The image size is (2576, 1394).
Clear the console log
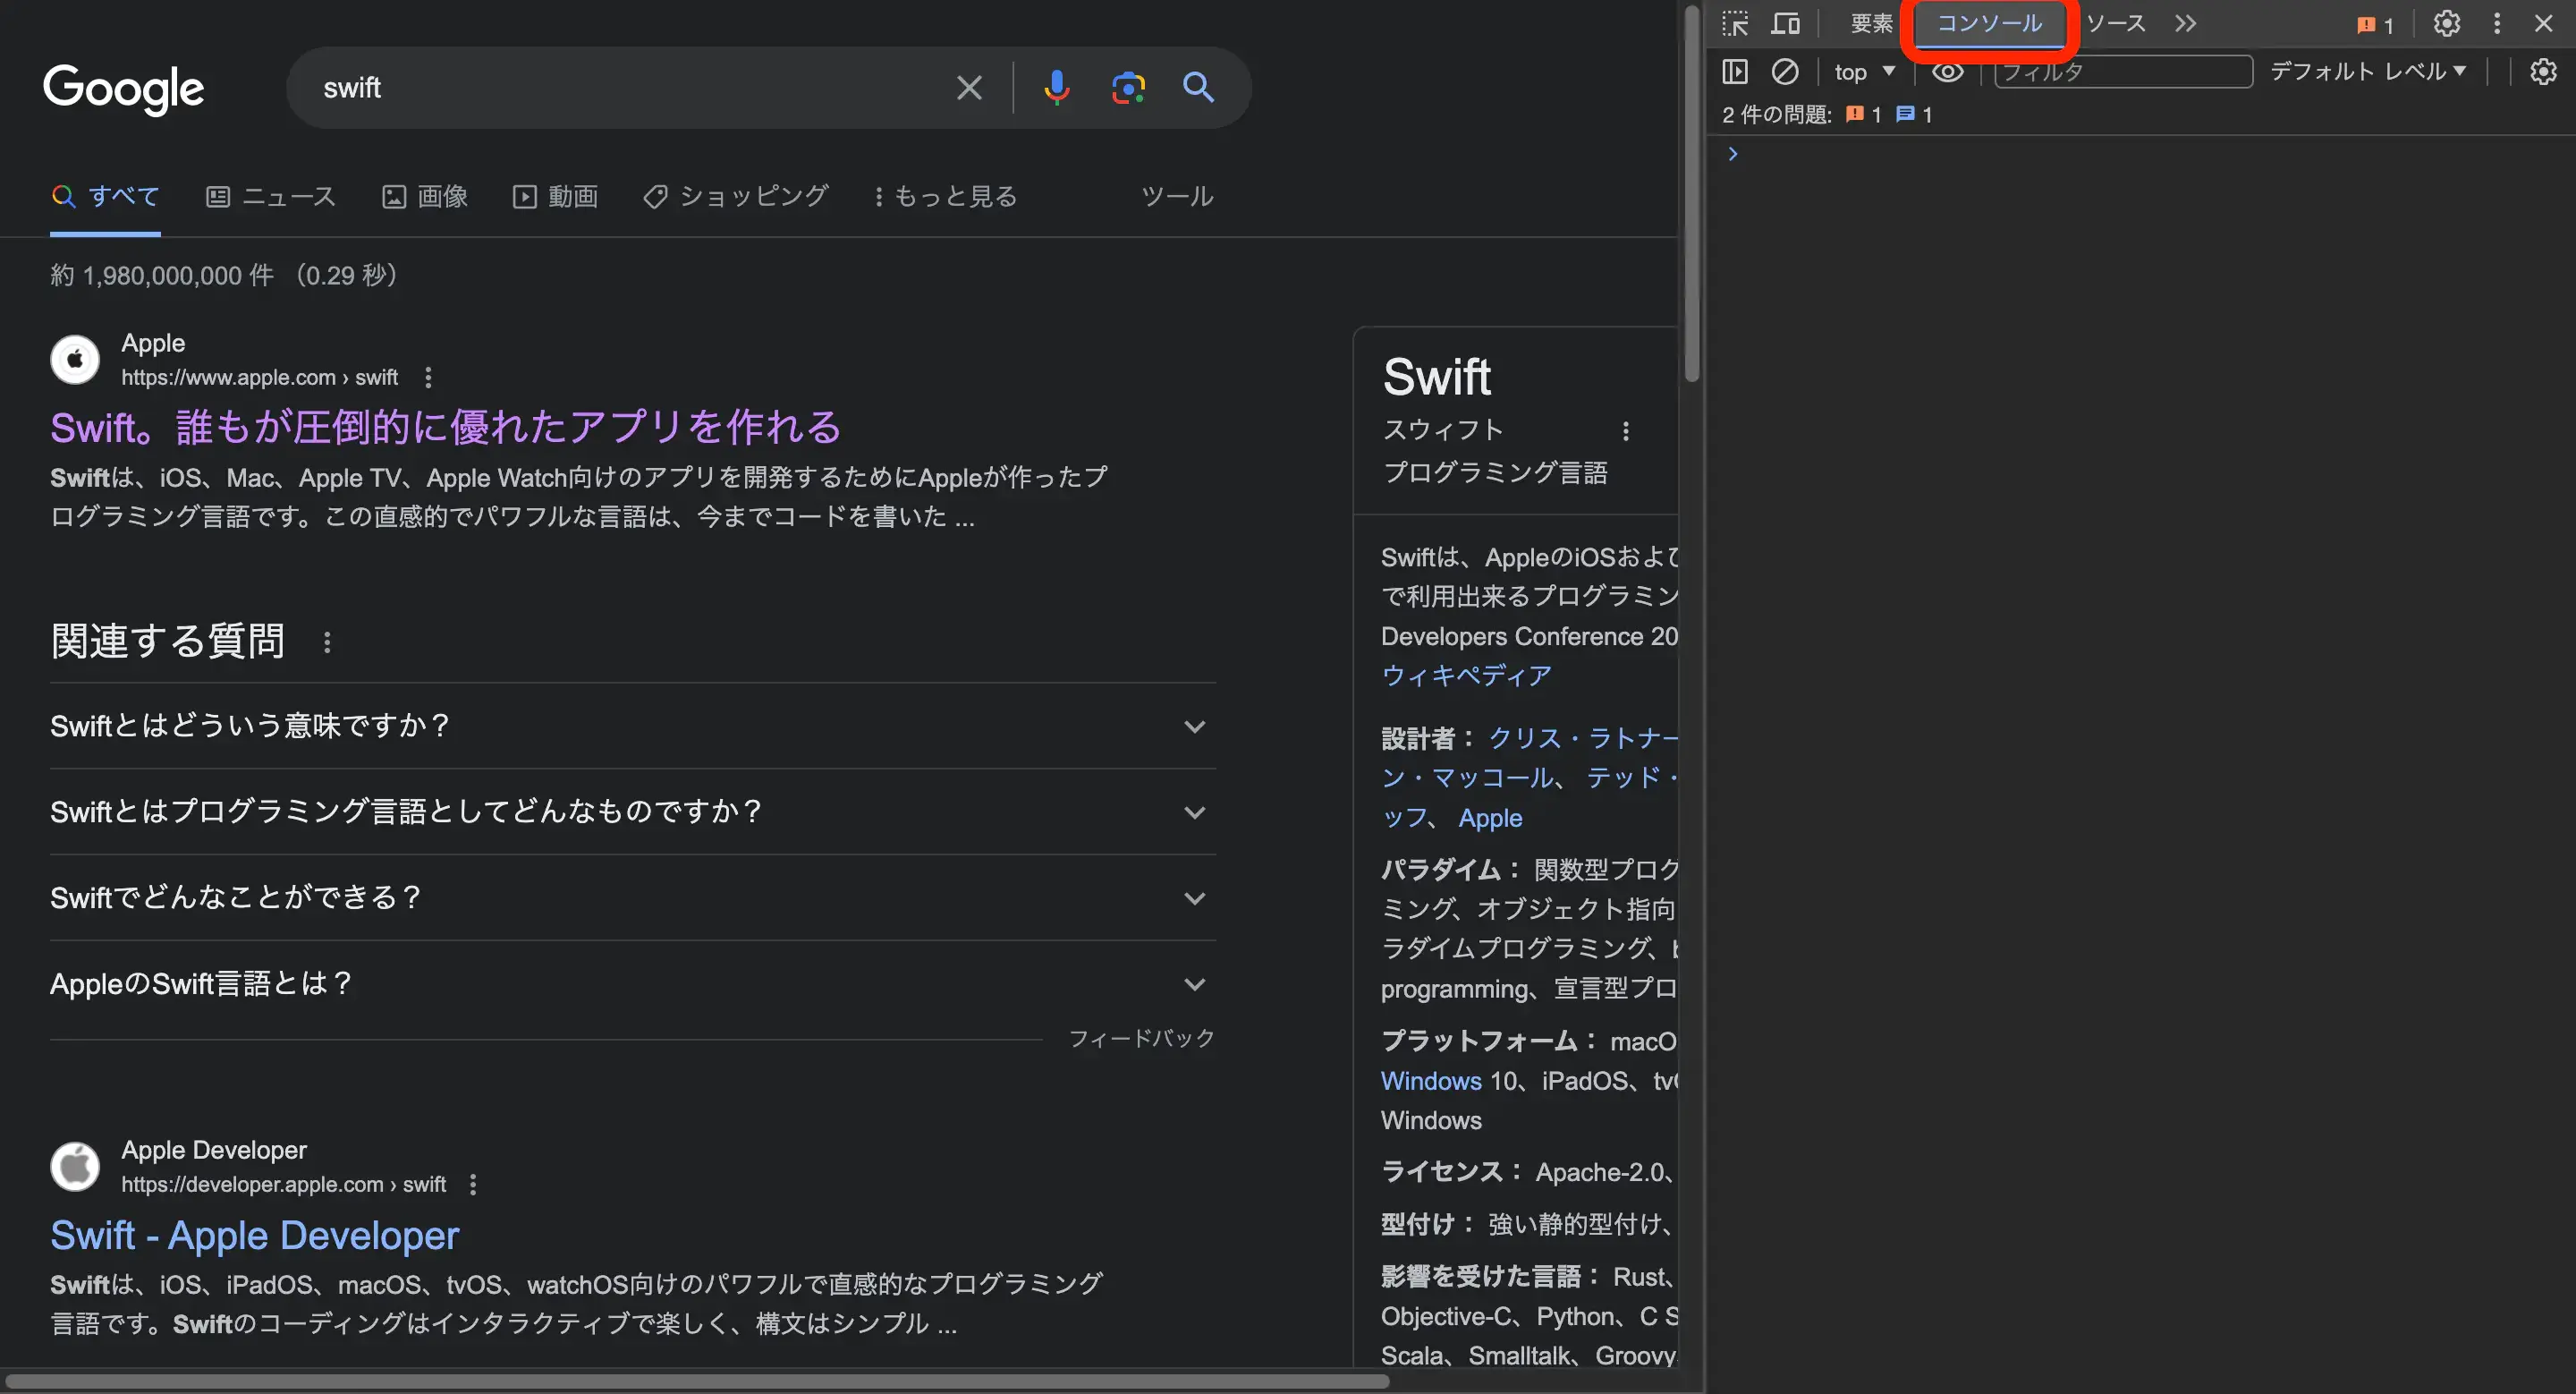coord(1785,72)
